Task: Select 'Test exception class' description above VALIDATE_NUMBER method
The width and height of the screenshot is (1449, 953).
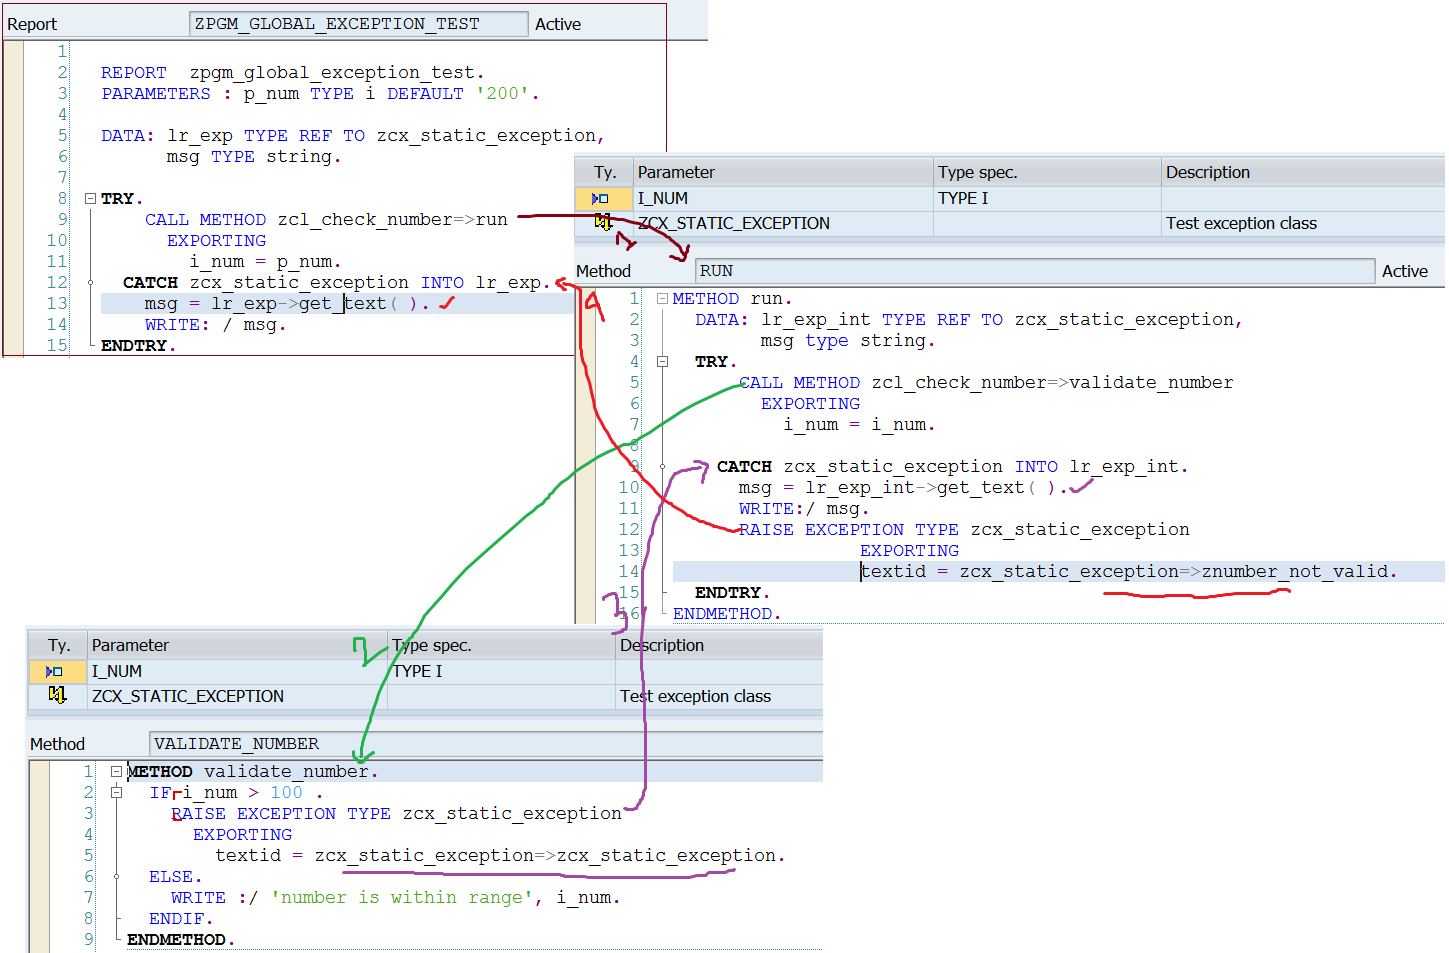Action: tap(695, 696)
